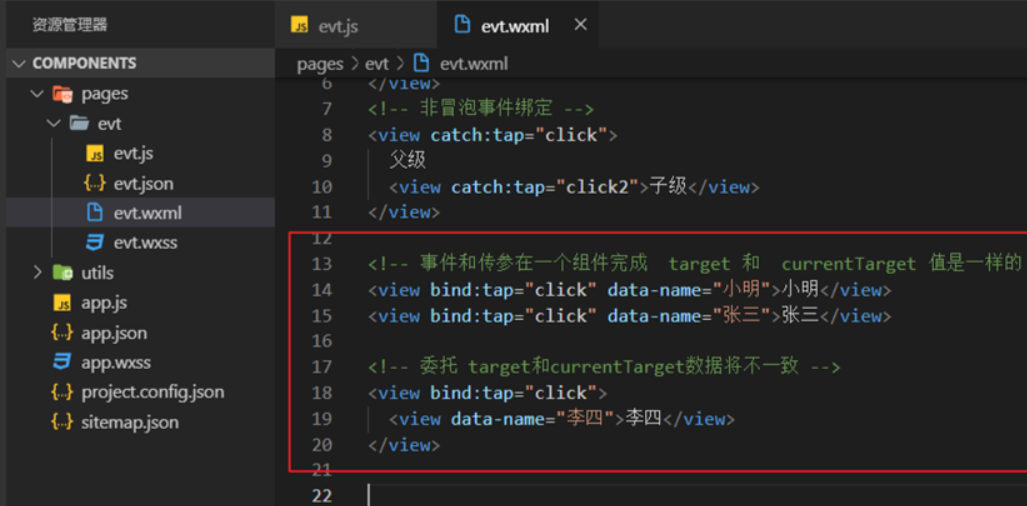This screenshot has height=506, width=1027.
Task: Expand the utils folder chevron
Action: pyautogui.click(x=37, y=272)
